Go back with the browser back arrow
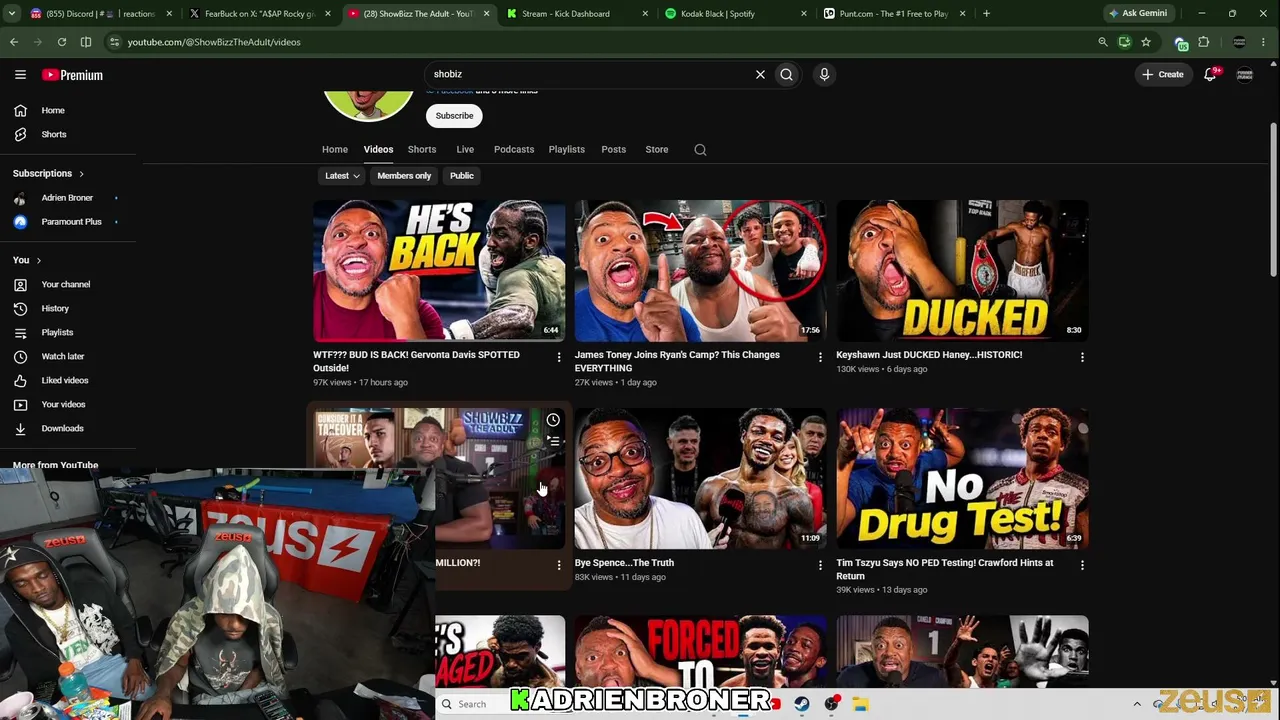 pyautogui.click(x=14, y=42)
